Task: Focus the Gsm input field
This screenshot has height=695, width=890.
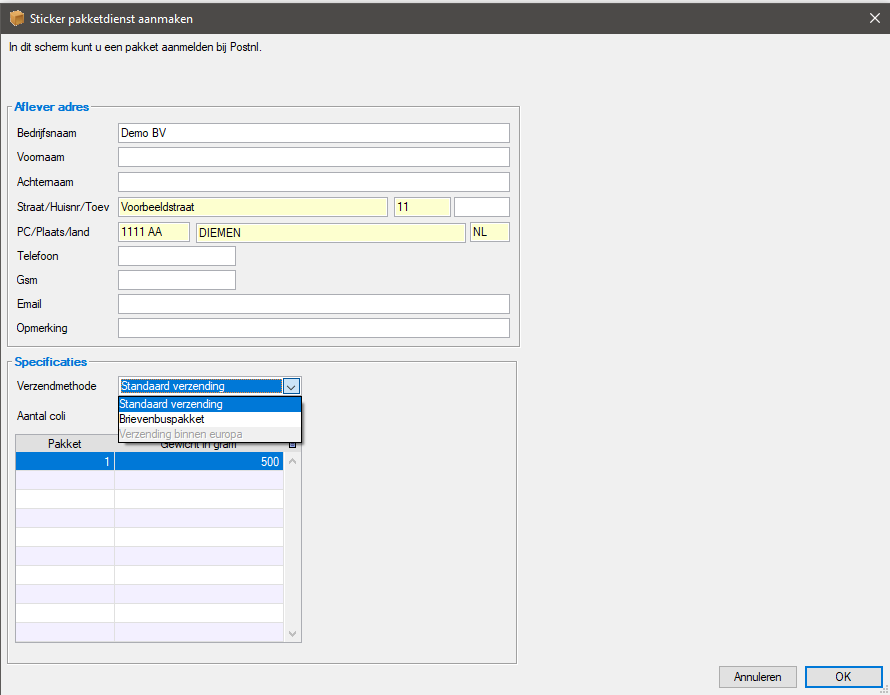Action: (177, 280)
